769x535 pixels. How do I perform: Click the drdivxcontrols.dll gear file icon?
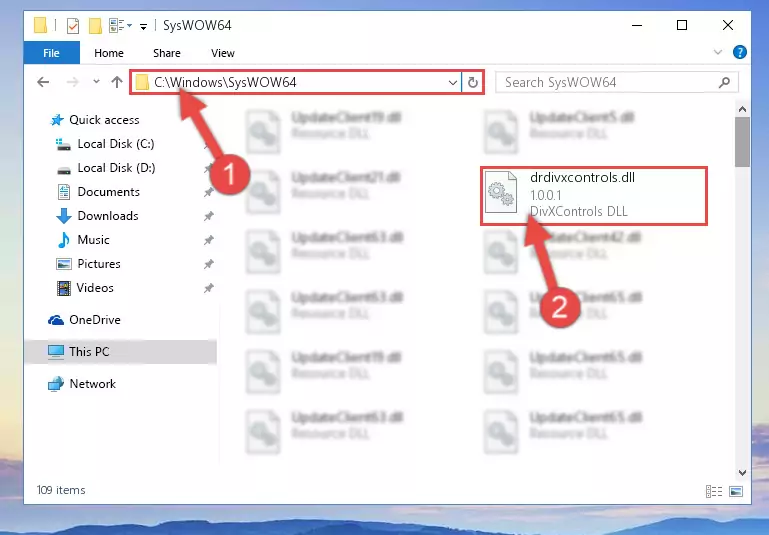point(500,192)
